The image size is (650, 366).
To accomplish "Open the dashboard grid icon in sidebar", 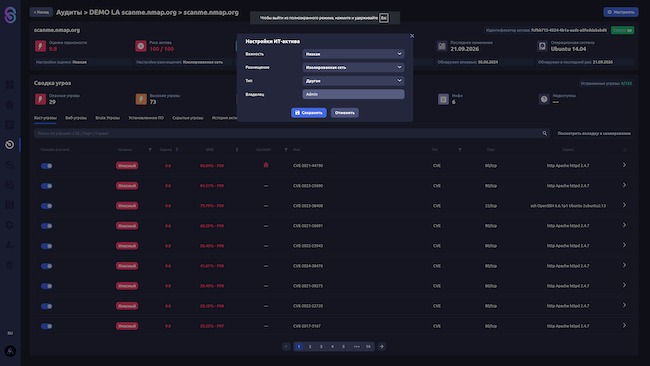I will point(10,85).
